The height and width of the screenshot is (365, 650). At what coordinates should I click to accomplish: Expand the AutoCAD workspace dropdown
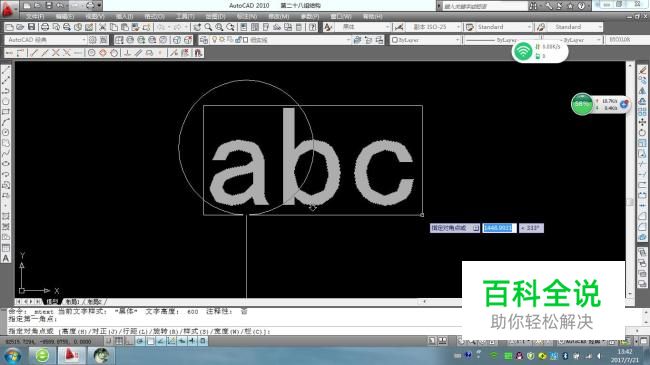46,40
